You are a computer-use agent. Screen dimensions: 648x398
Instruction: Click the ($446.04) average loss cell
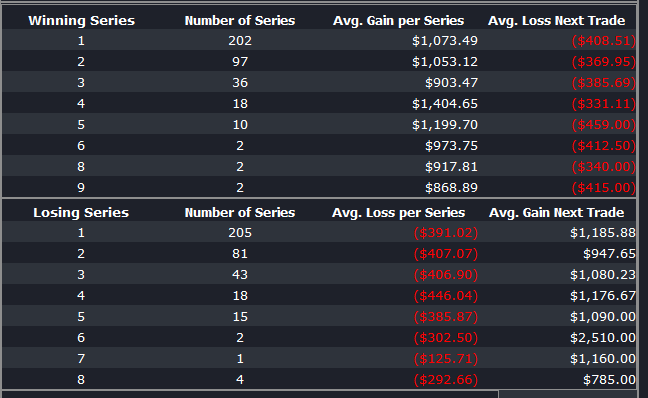[x=446, y=296]
